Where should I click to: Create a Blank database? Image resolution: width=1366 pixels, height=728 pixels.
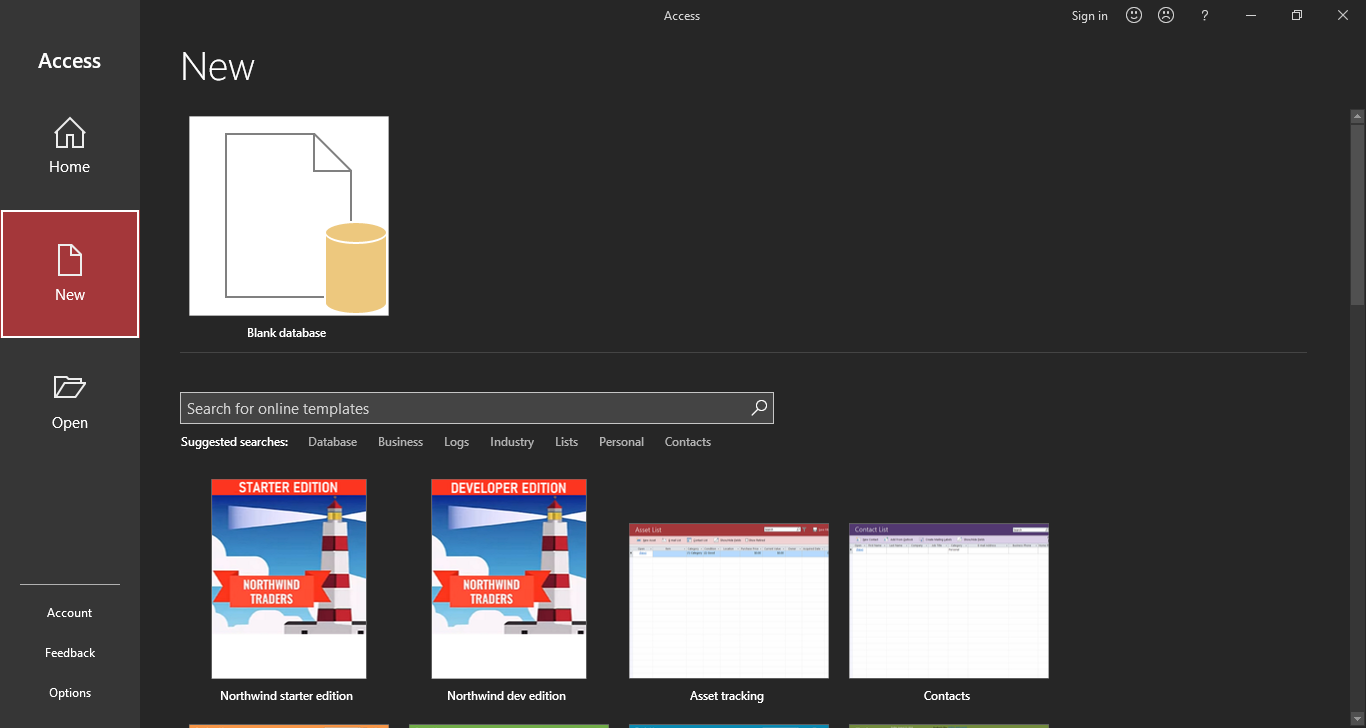tap(288, 216)
